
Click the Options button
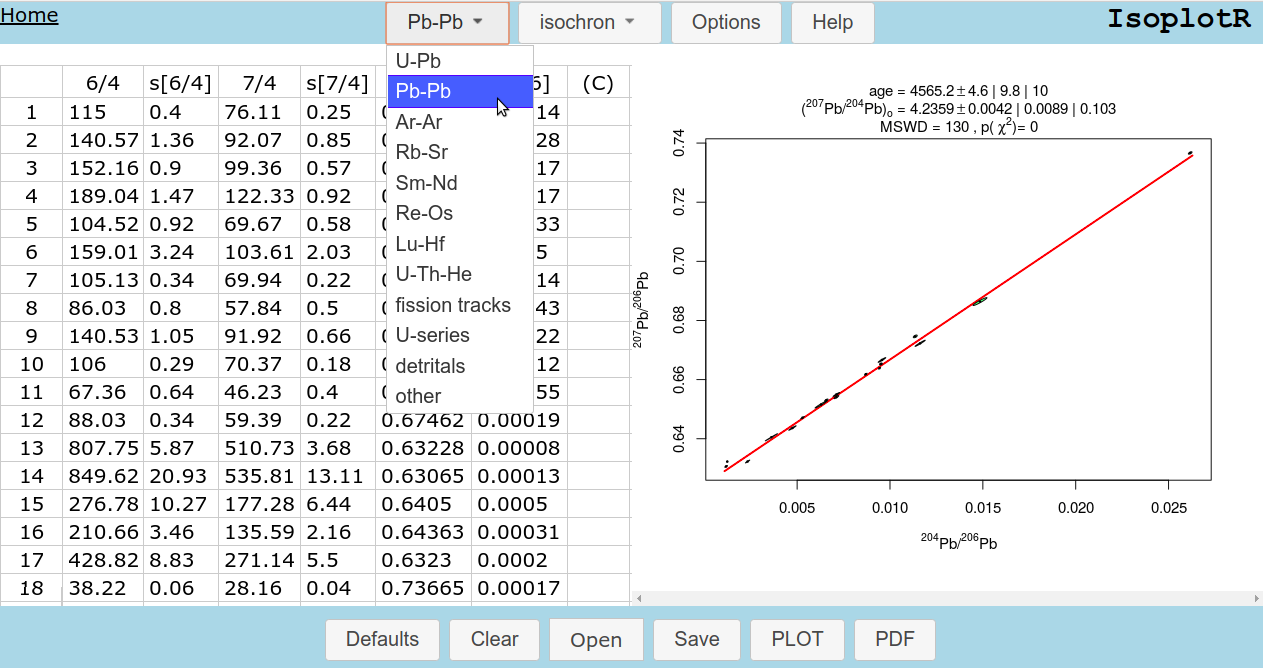725,22
